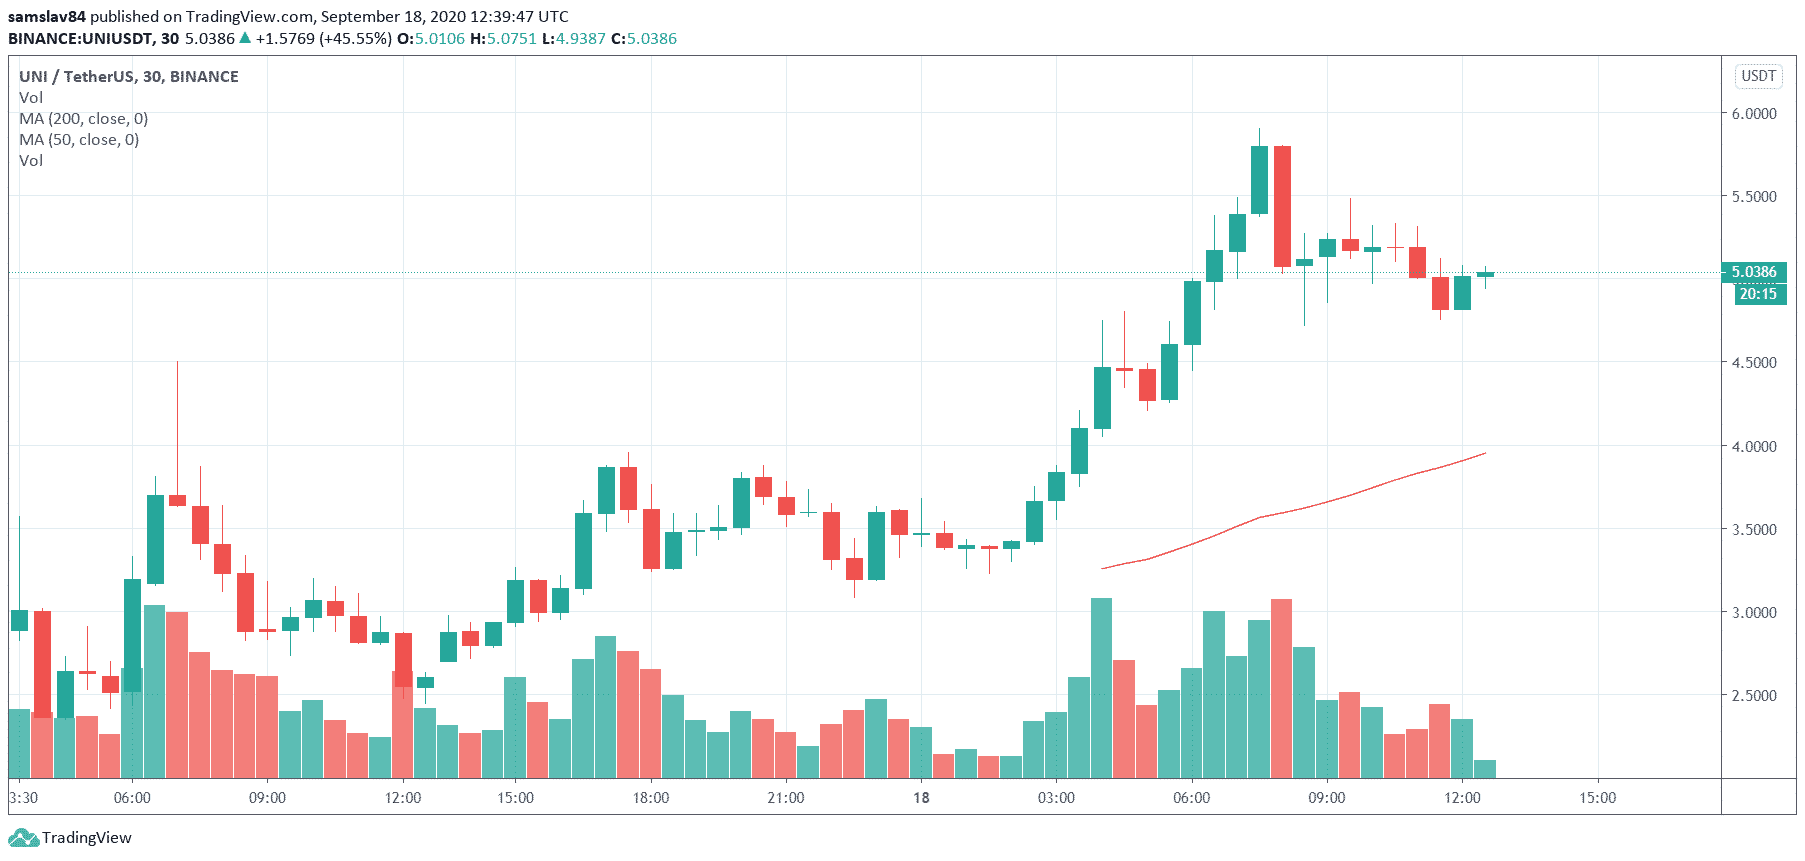The width and height of the screenshot is (1805, 861).
Task: Select the bold date label 18 on time axis
Action: (x=921, y=798)
